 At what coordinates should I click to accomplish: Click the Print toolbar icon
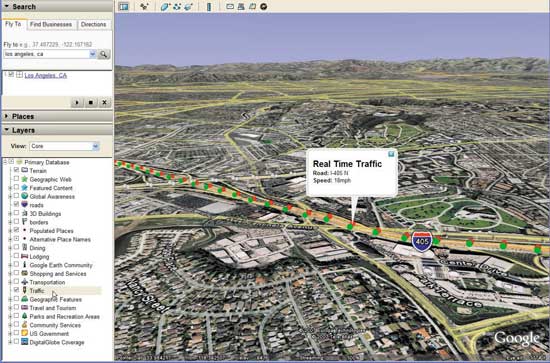click(x=241, y=6)
